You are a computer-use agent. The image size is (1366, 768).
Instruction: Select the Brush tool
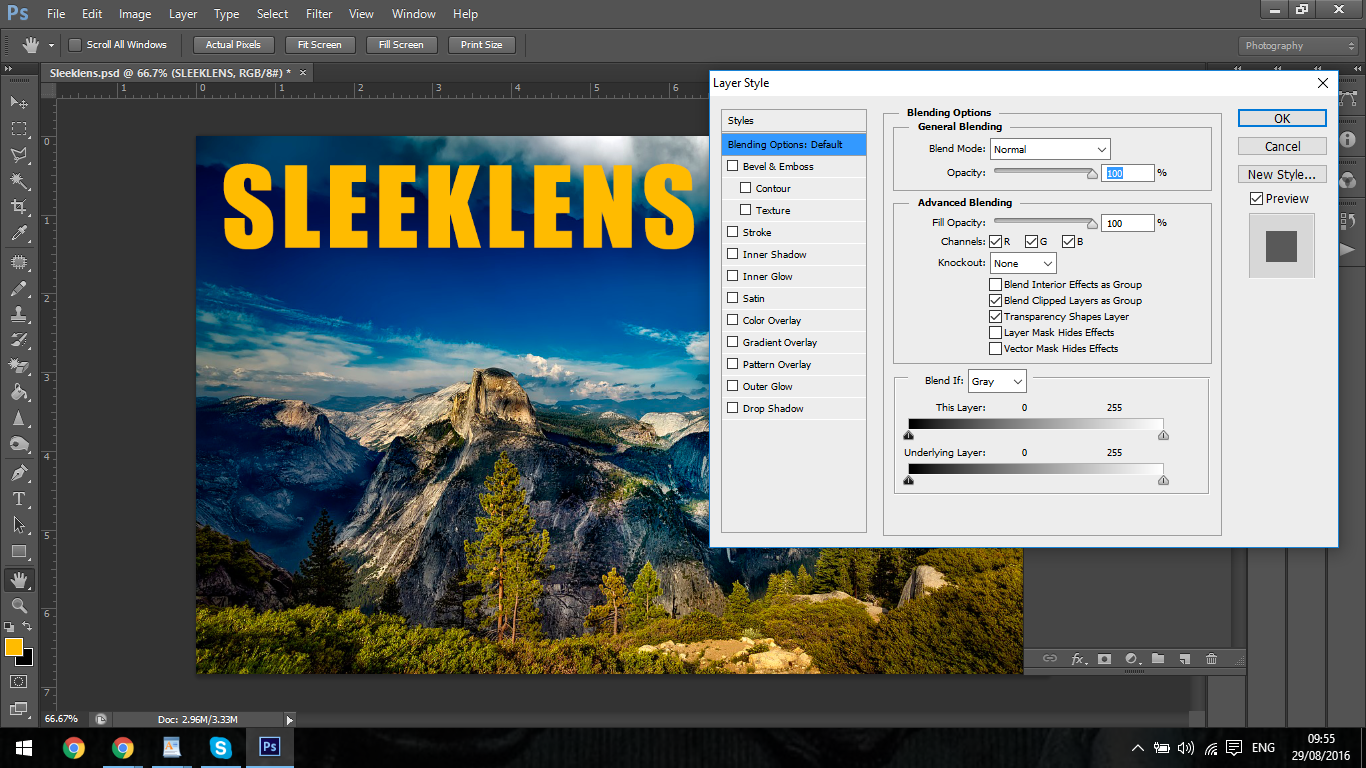19,288
